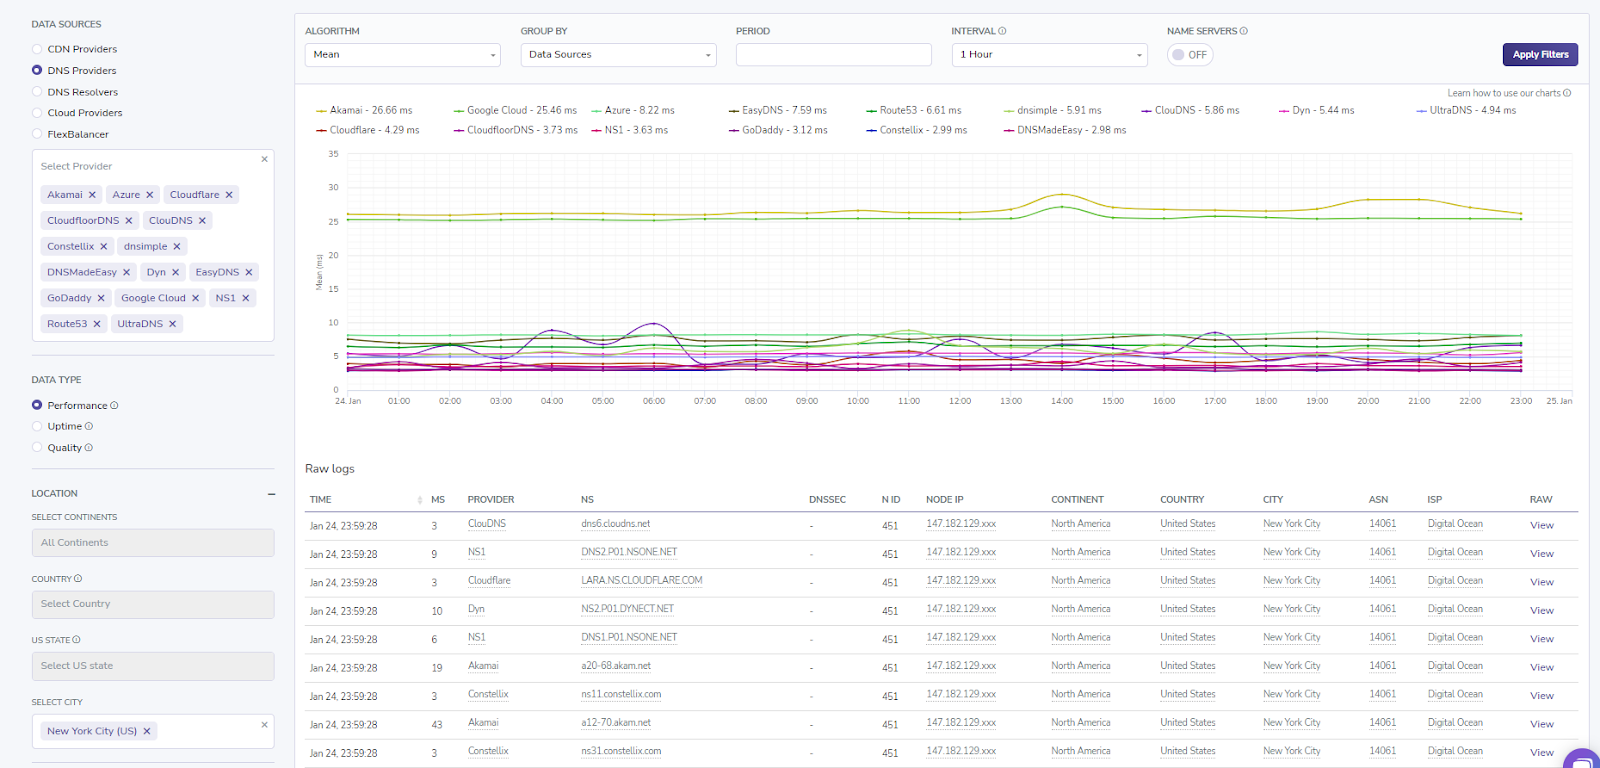Open the Interval dropdown set to 1 Hour
Screen dimensions: 1600x768
pos(1050,55)
